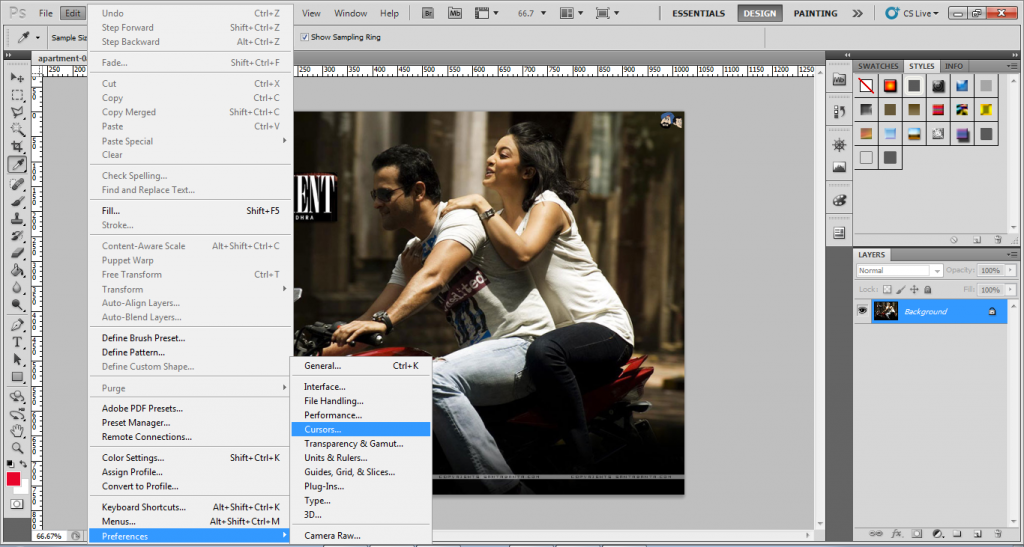
Task: Toggle Lock image pixels brush icon
Action: click(x=901, y=289)
